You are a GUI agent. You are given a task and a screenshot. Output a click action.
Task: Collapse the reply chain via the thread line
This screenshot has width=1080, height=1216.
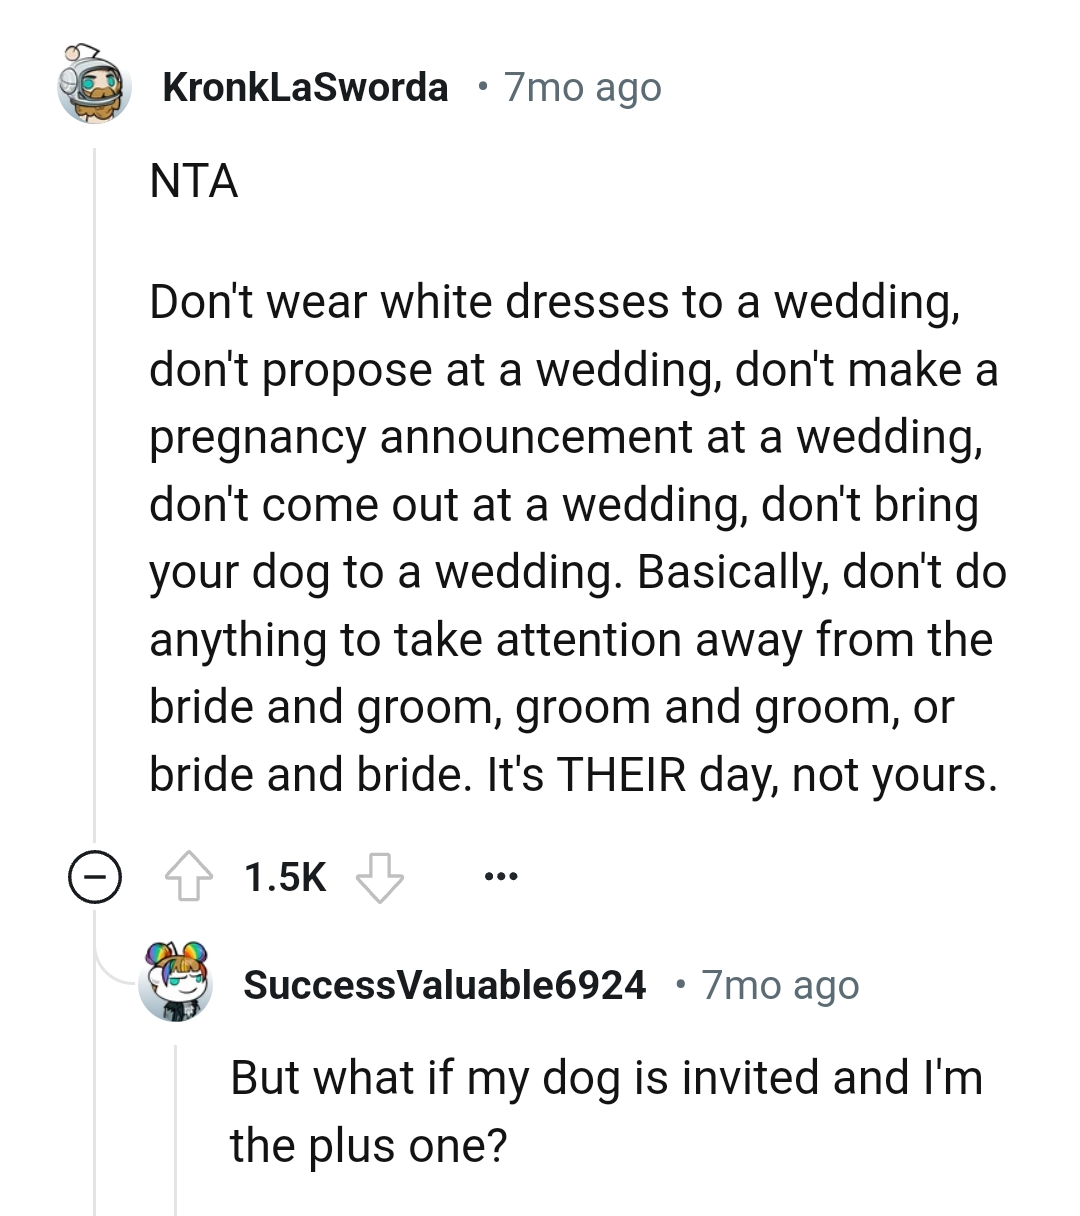pos(94,500)
